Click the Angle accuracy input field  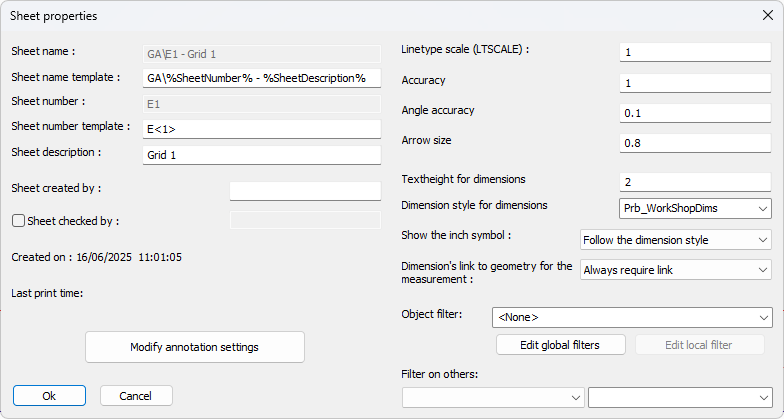click(x=695, y=113)
